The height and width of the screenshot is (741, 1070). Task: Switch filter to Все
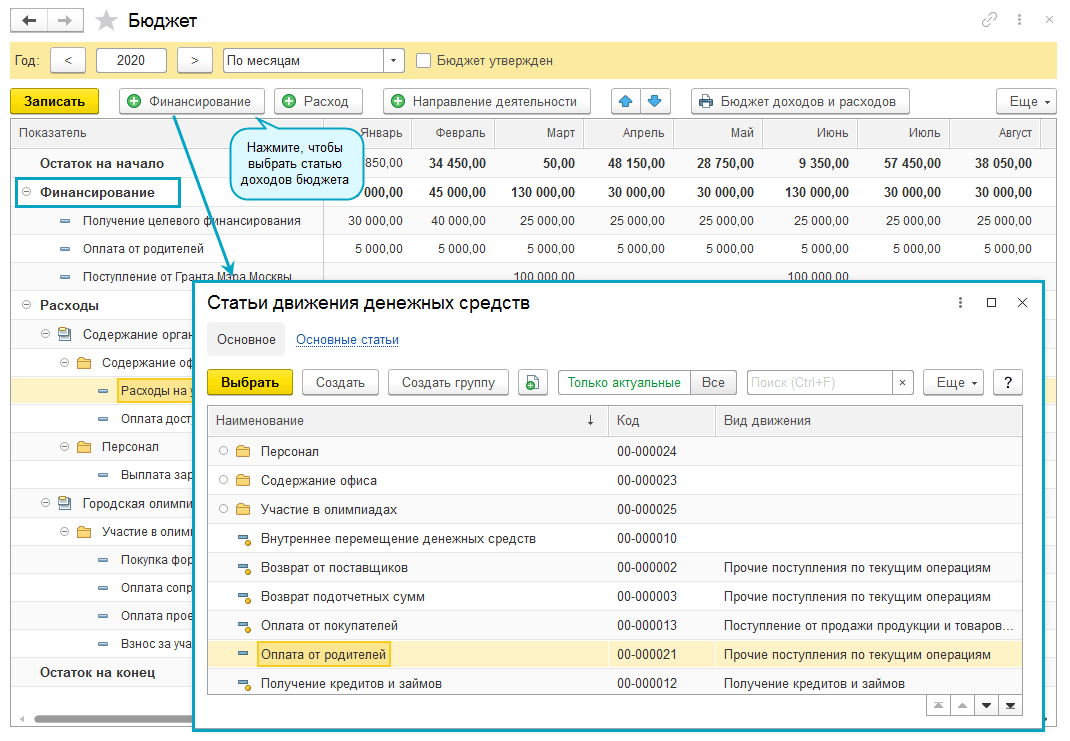[x=713, y=382]
